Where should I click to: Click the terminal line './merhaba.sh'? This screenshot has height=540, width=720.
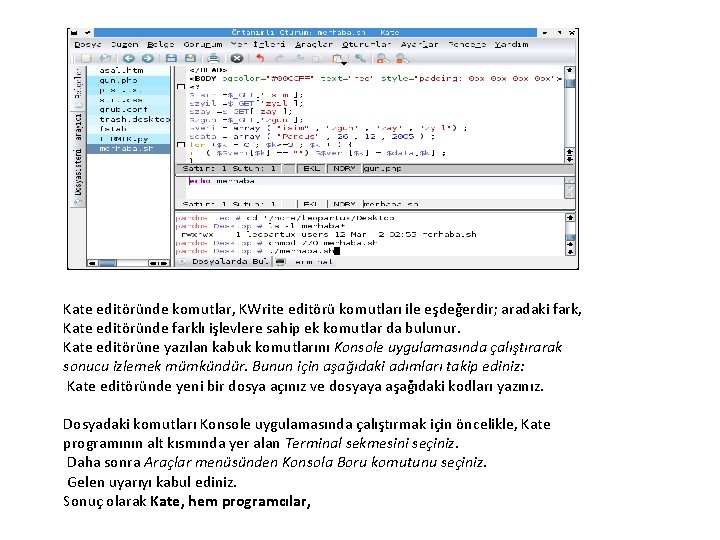pyautogui.click(x=258, y=251)
